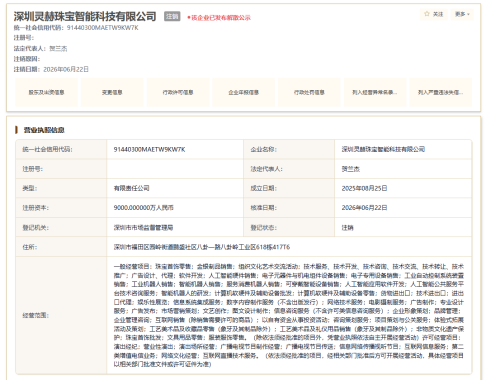
Task: Click the 住所 label cell
Action: point(61,247)
